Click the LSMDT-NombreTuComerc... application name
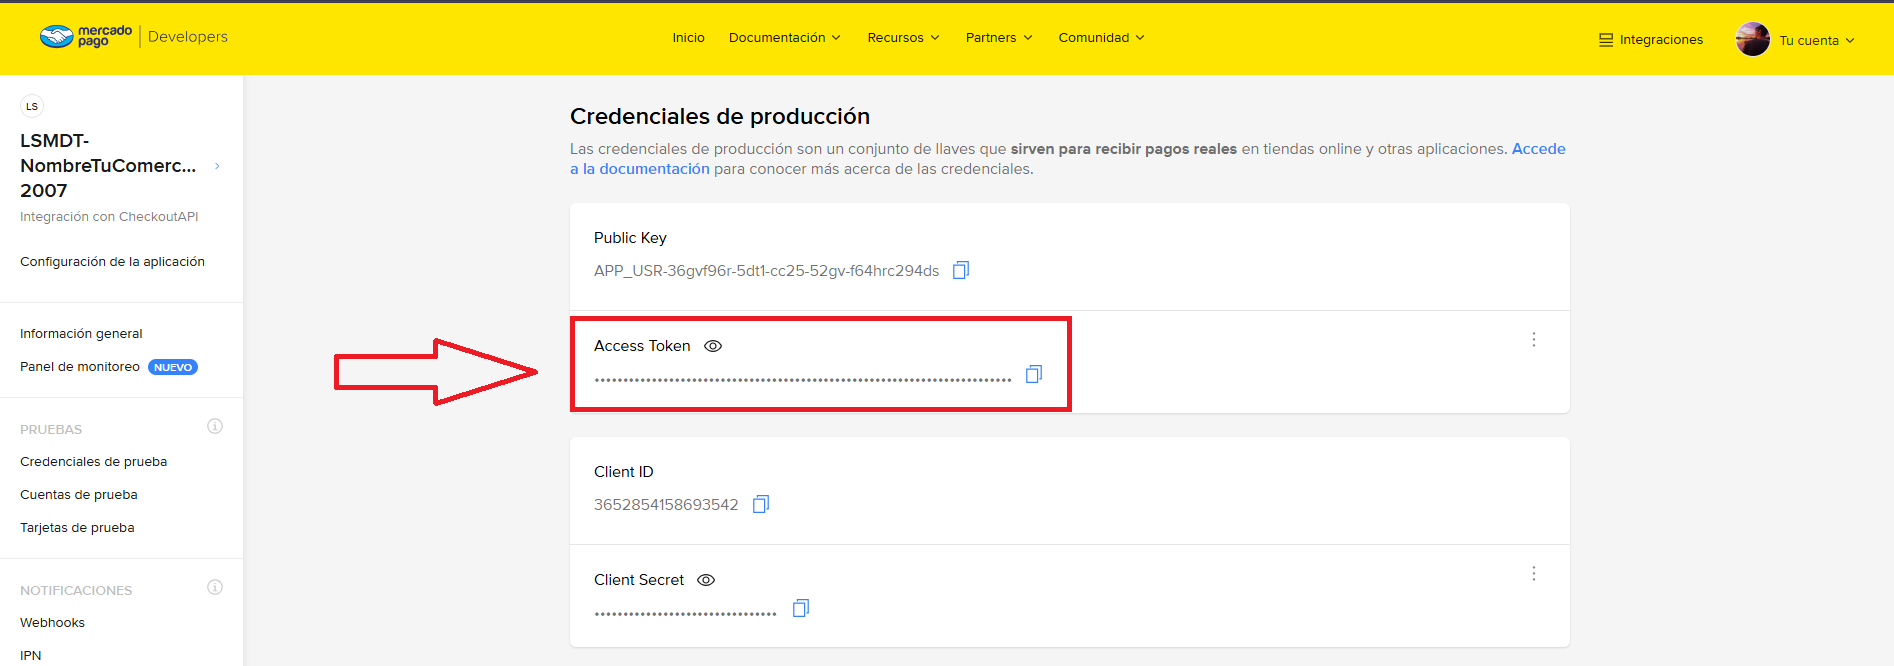This screenshot has width=1894, height=666. pyautogui.click(x=108, y=166)
